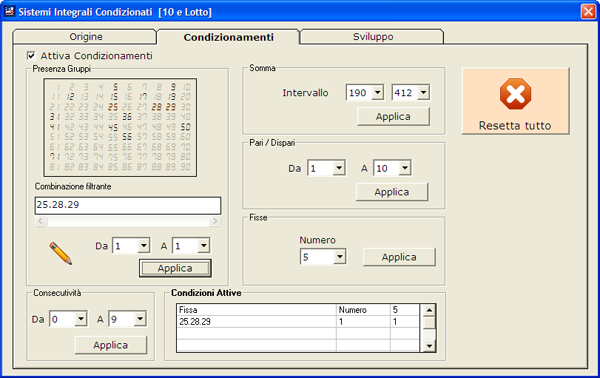Toggle number 5 in the number grid
Image resolution: width=600 pixels, height=378 pixels.
(115, 87)
